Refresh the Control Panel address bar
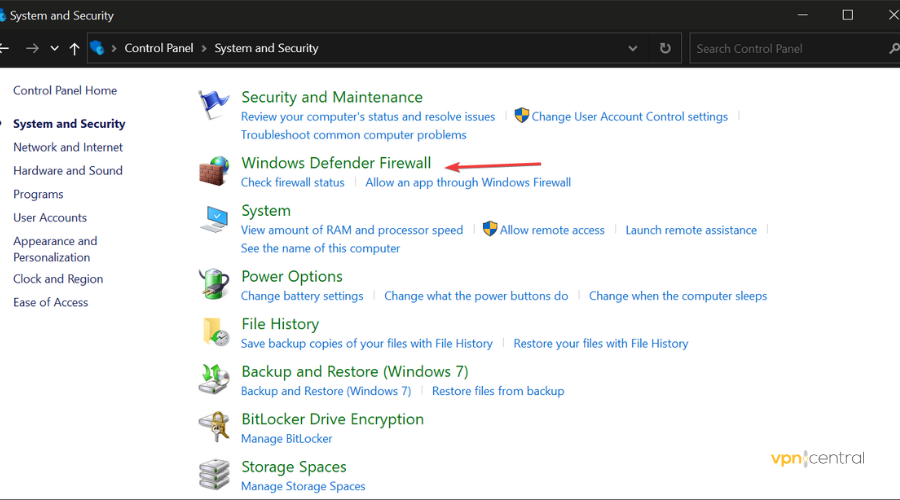Screen dimensions: 900x500 (665, 48)
